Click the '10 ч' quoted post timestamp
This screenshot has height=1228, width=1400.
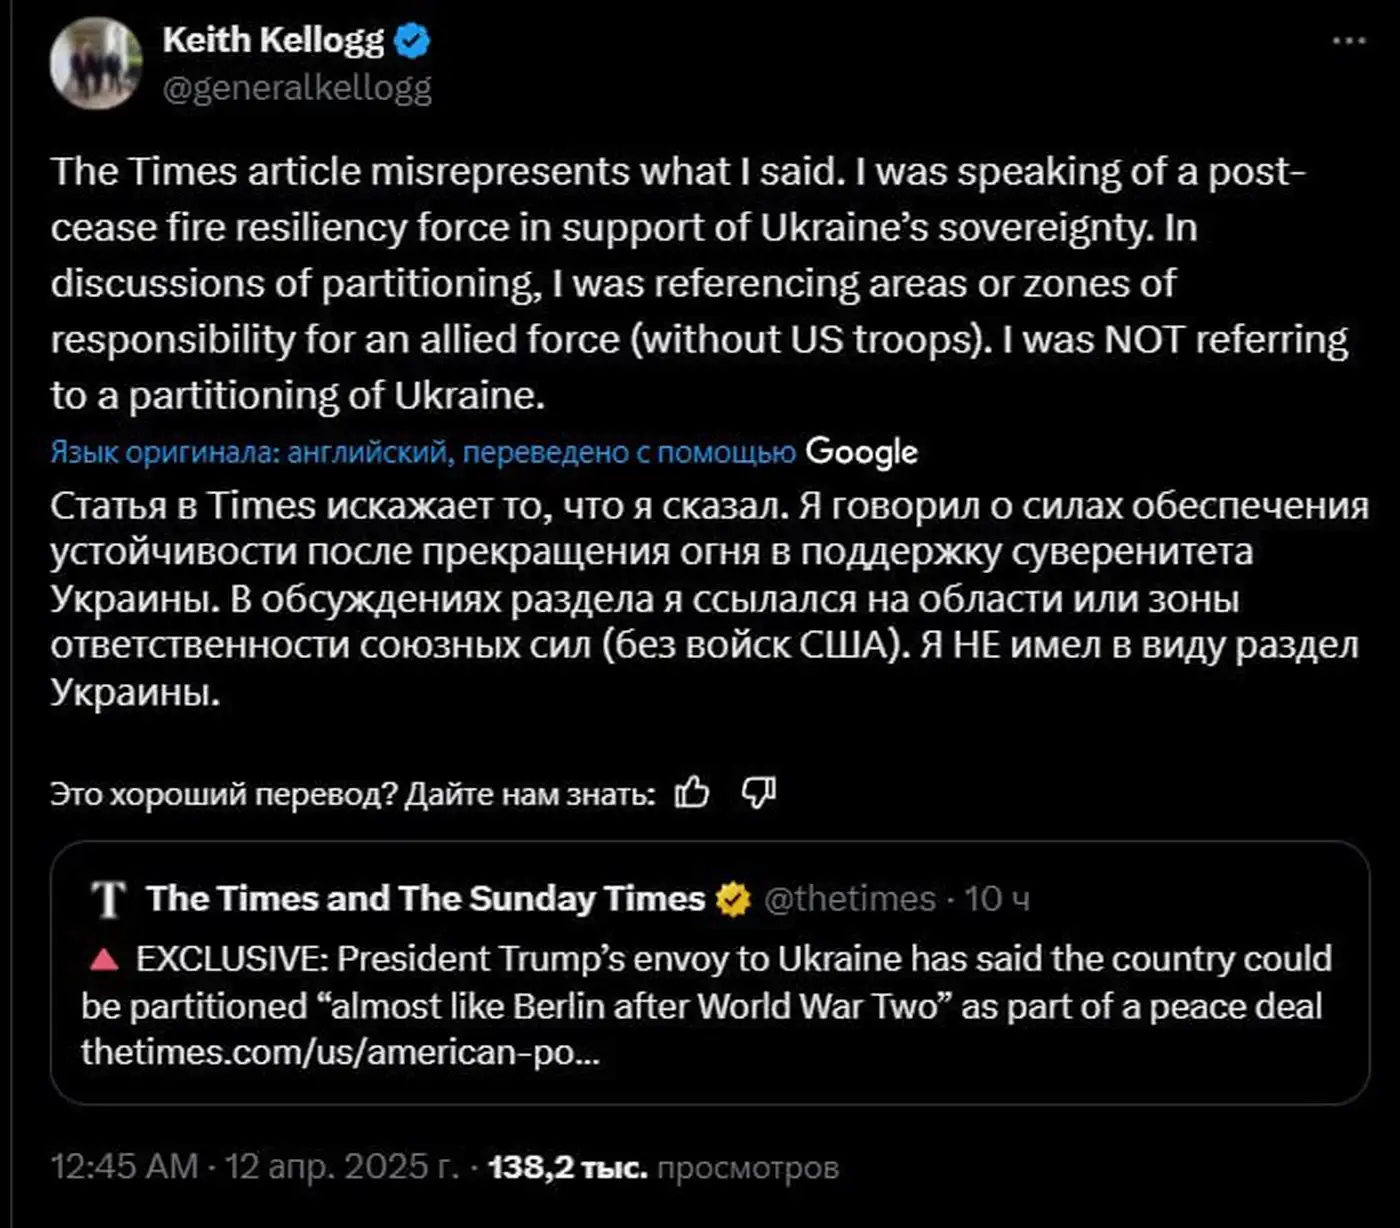[997, 899]
